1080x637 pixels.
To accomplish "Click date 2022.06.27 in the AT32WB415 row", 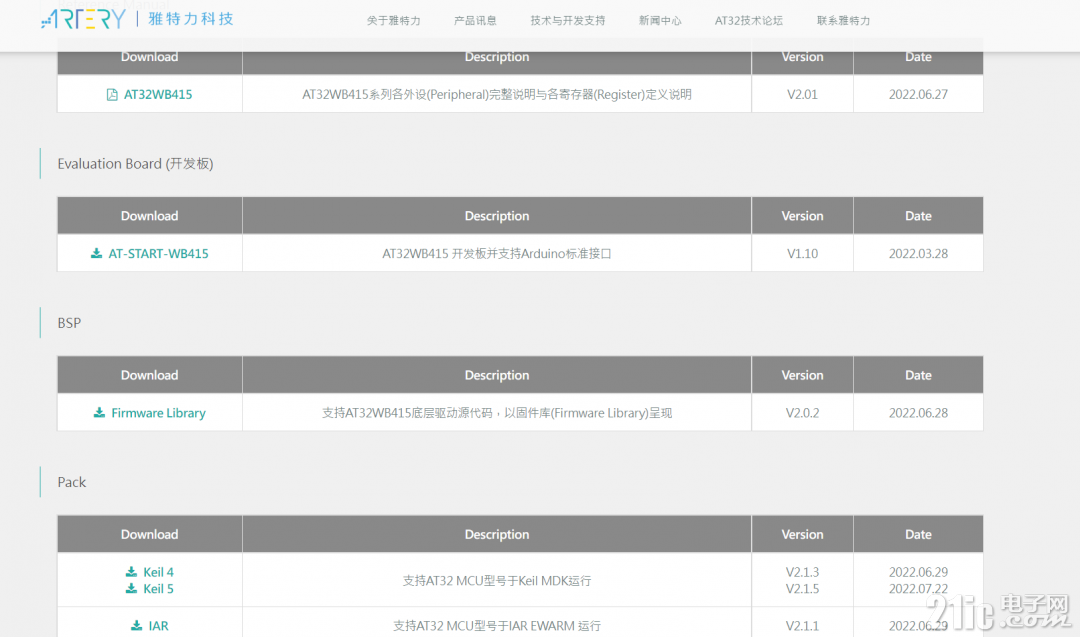I will click(x=918, y=95).
